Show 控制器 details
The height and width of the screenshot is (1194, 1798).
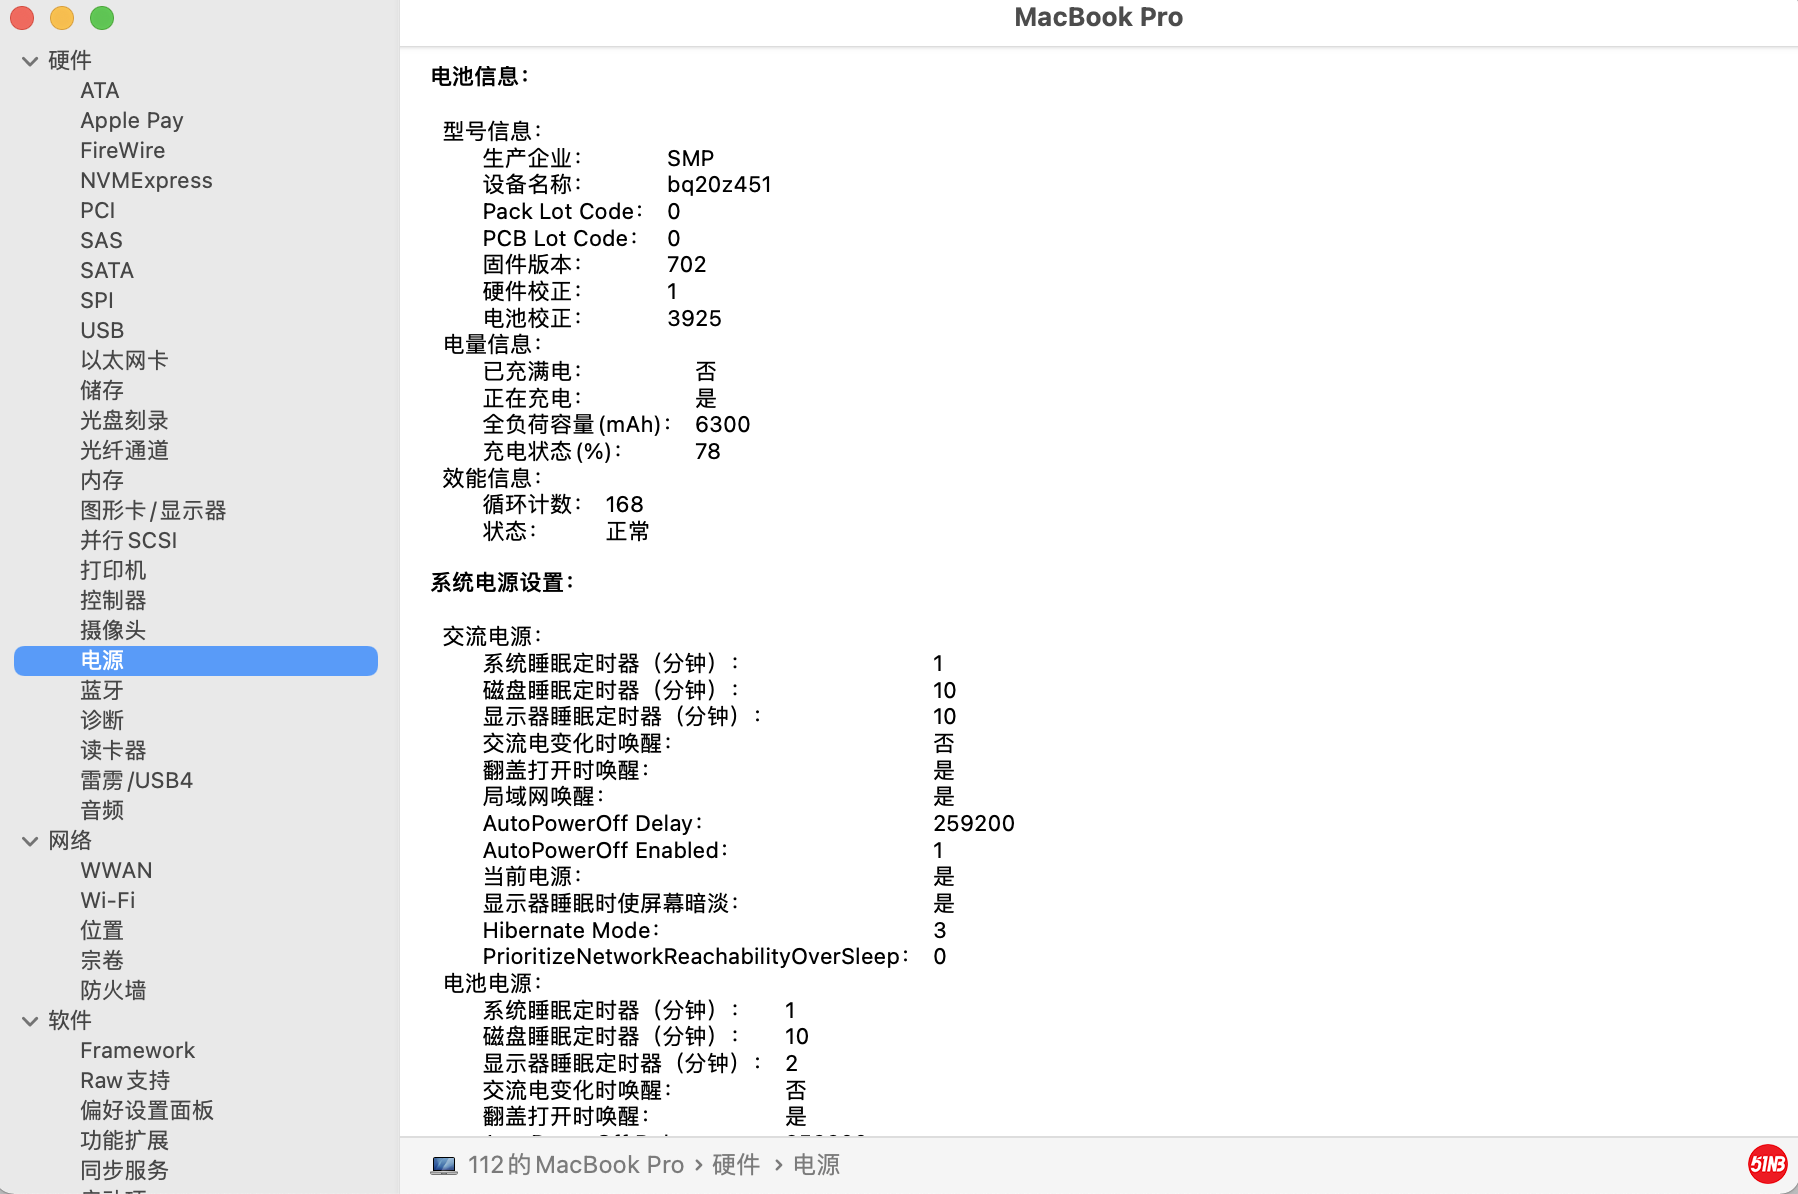pos(113,601)
